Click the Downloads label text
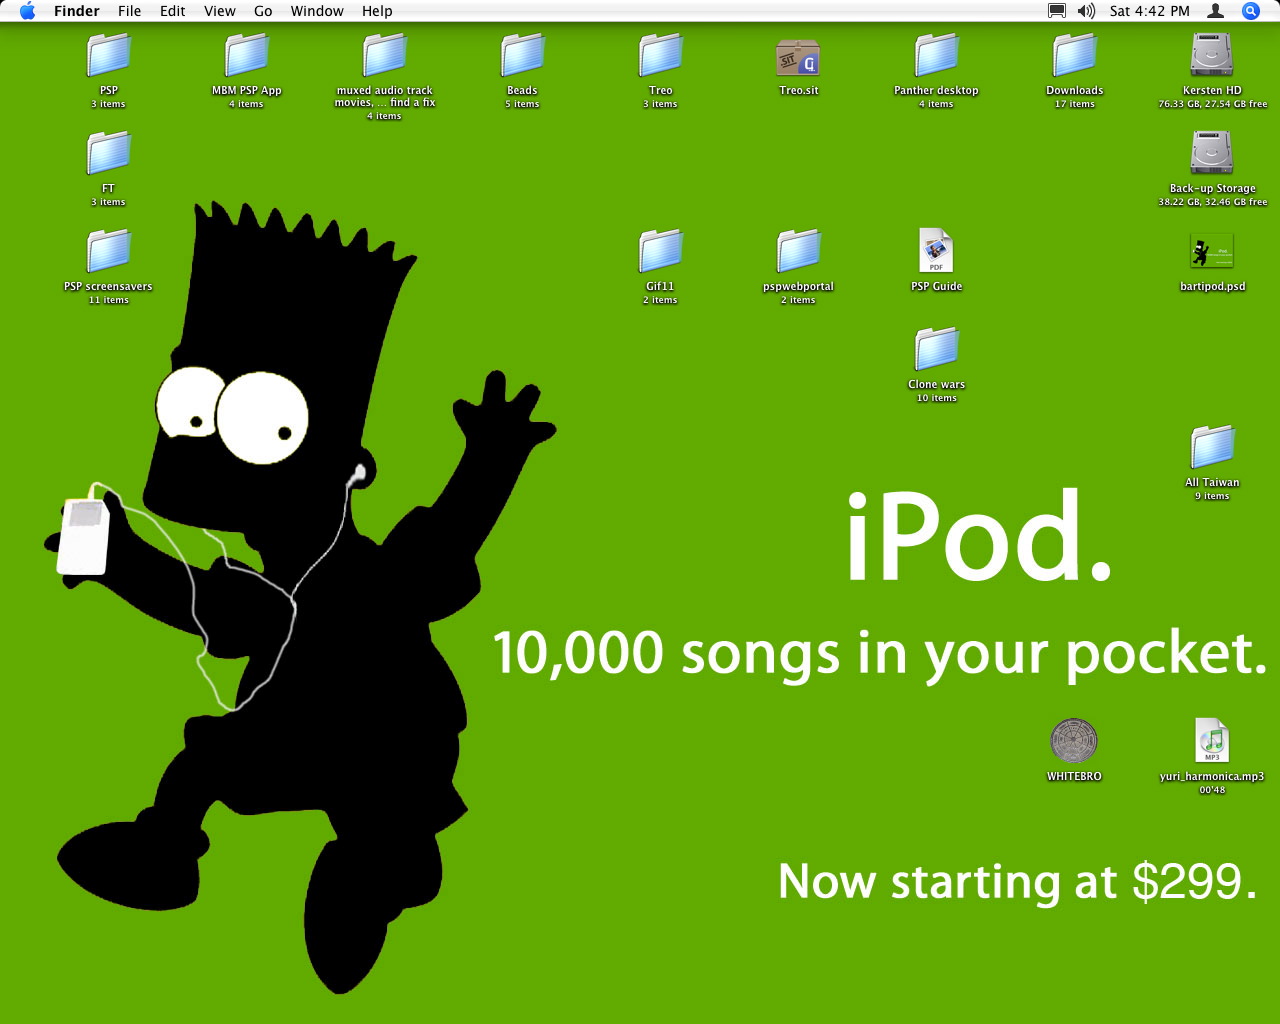This screenshot has width=1280, height=1024. tap(1074, 90)
